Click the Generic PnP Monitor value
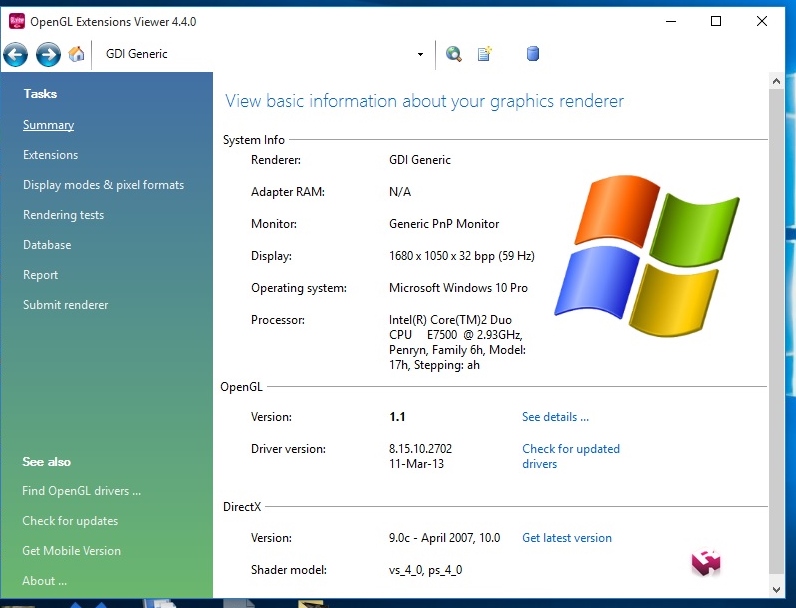Image resolution: width=796 pixels, height=608 pixels. tap(444, 224)
